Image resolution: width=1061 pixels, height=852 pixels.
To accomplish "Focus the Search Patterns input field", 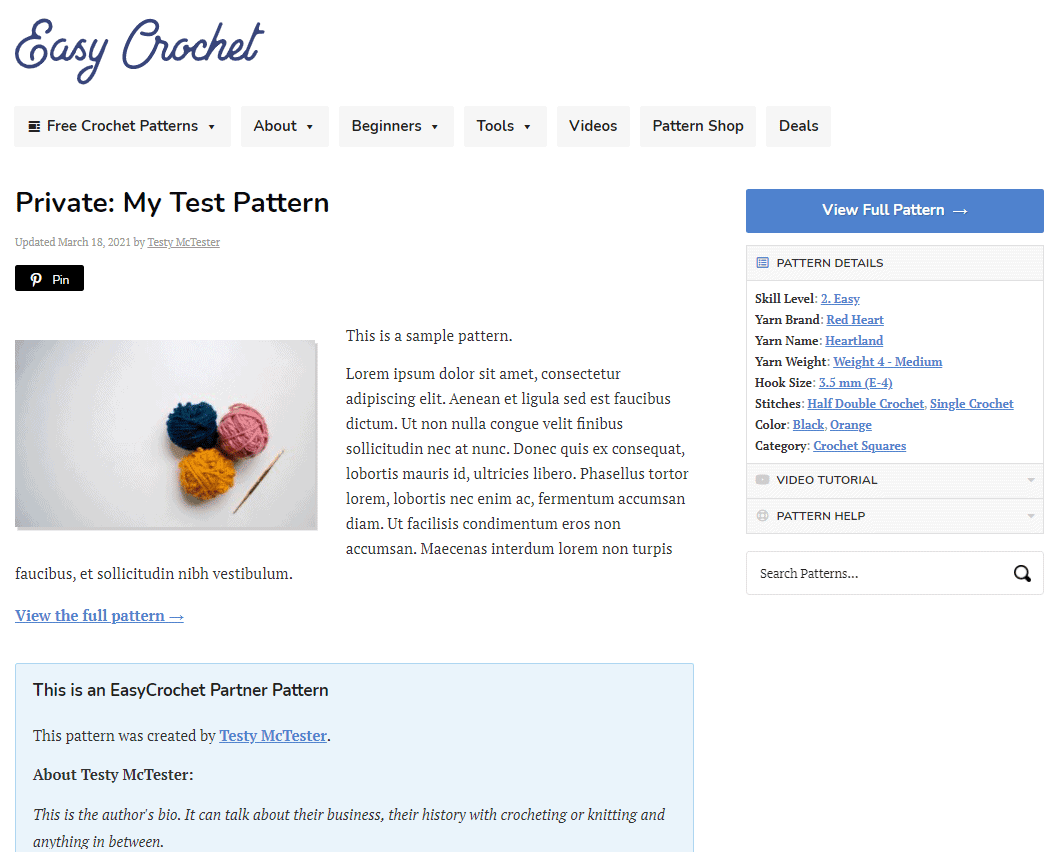I will [x=880, y=574].
